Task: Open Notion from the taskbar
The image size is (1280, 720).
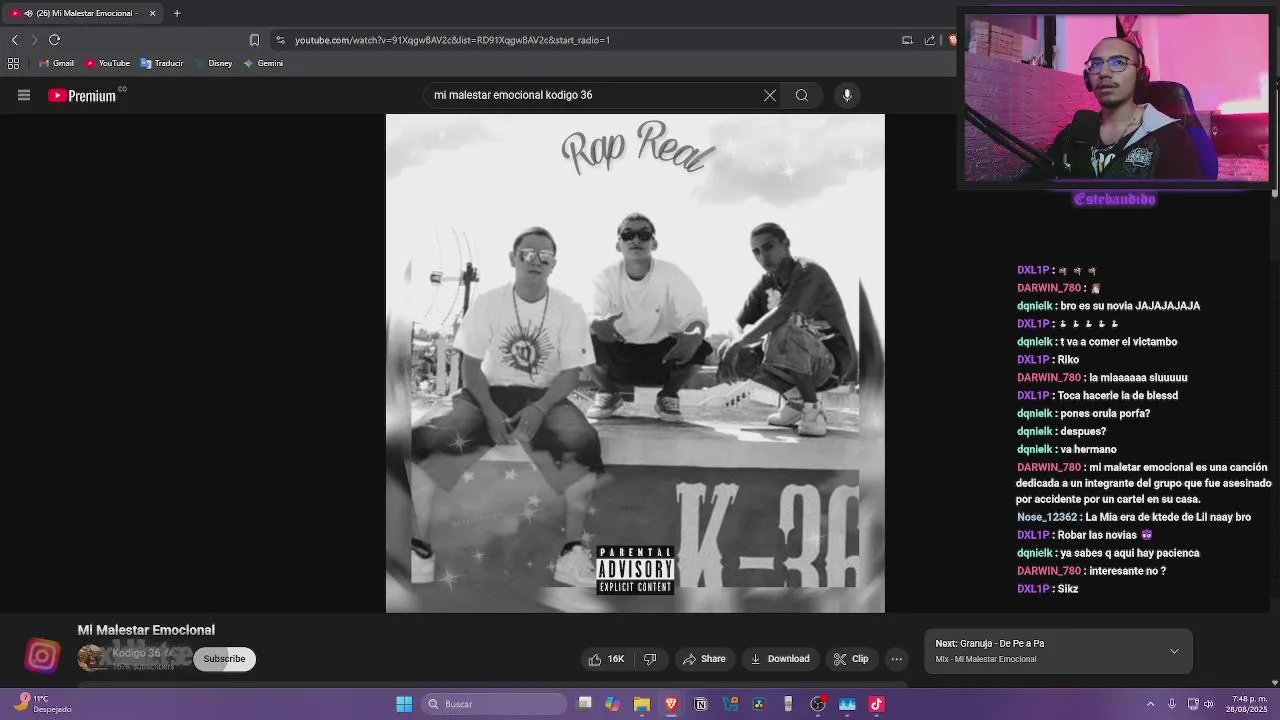Action: [x=700, y=704]
